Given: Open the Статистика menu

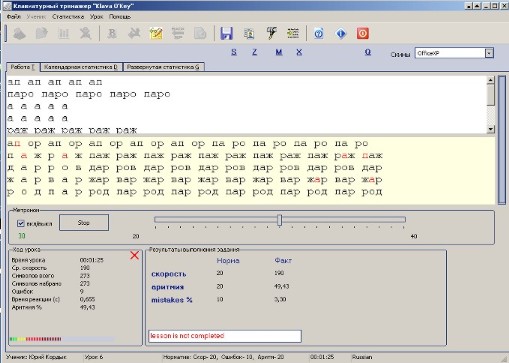Looking at the screenshot, I should 68,17.
